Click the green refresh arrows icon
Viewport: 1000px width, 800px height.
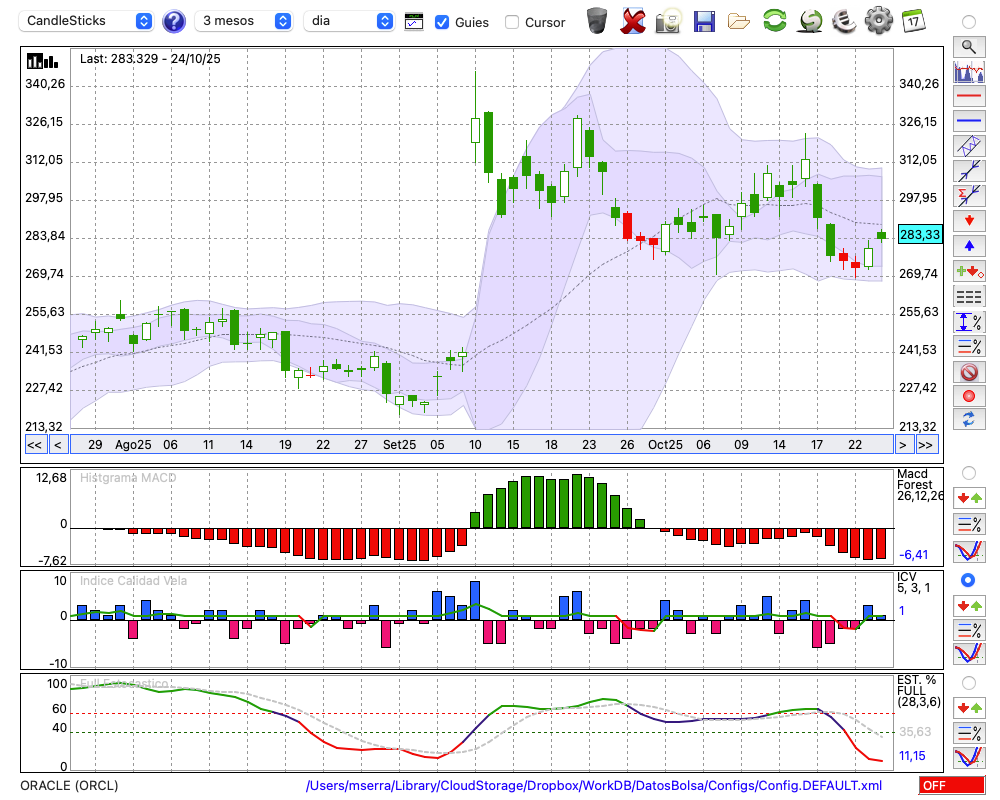(774, 21)
